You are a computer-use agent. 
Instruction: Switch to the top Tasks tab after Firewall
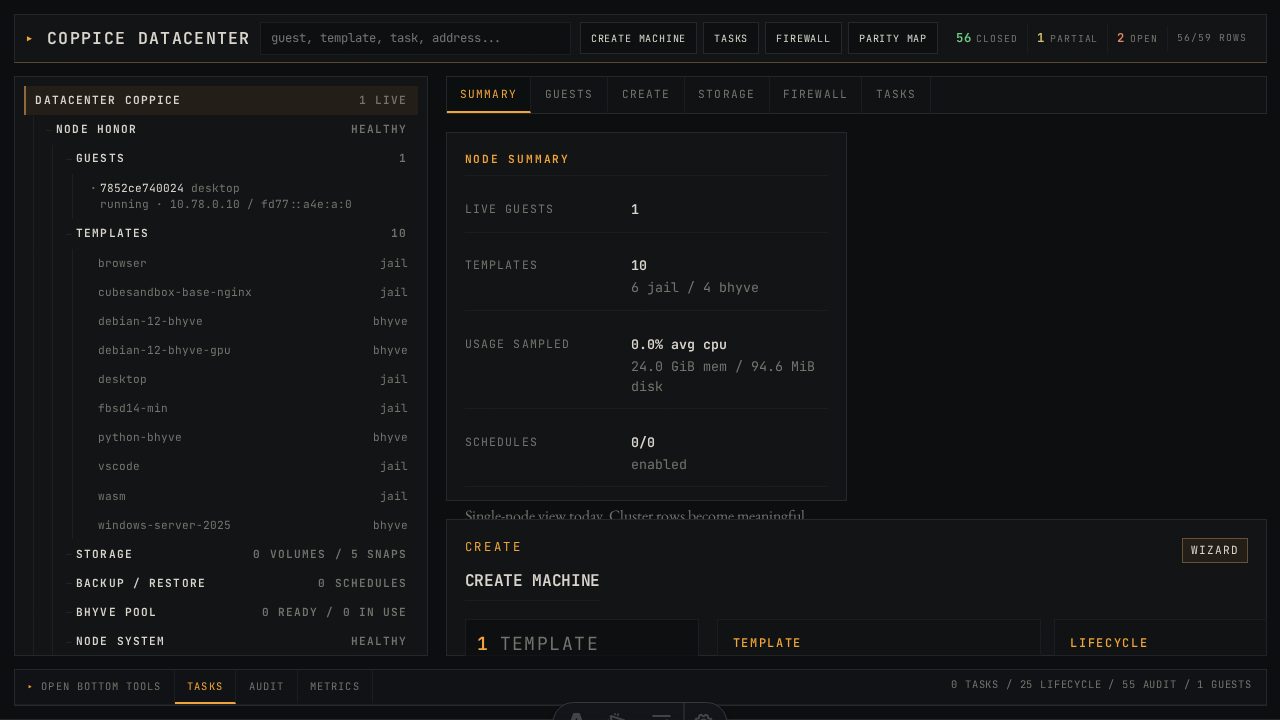896,95
